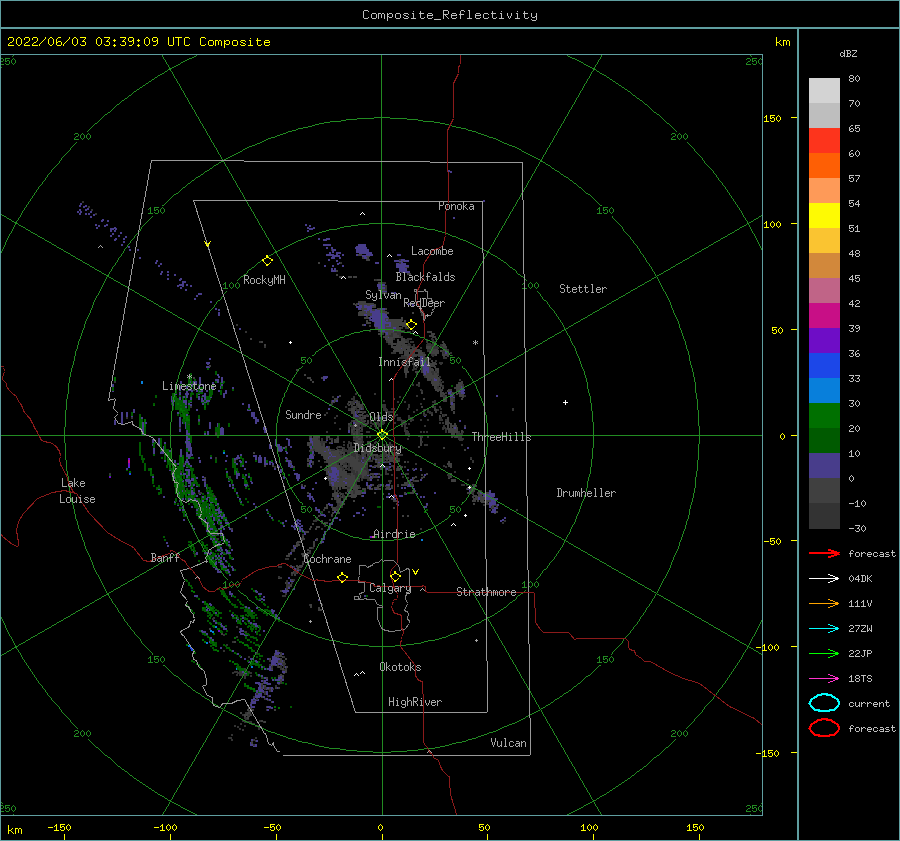Click the Cochrane town label
900x841 pixels.
(327, 559)
